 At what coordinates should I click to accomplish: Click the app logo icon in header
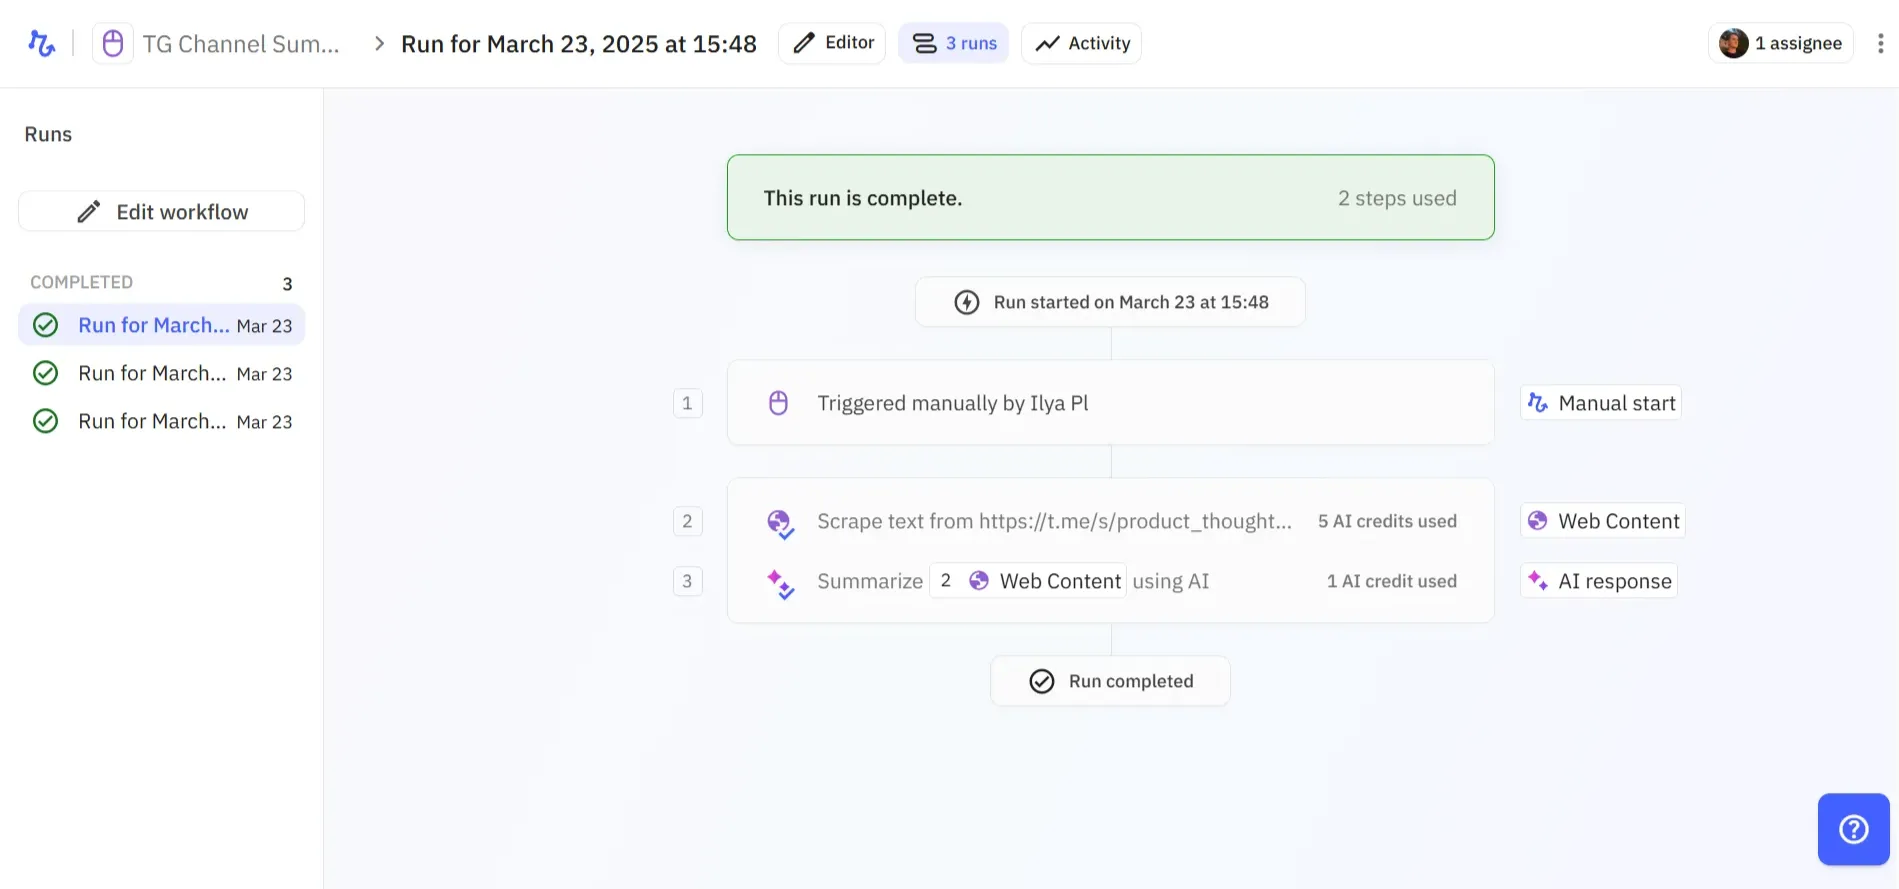pyautogui.click(x=41, y=43)
